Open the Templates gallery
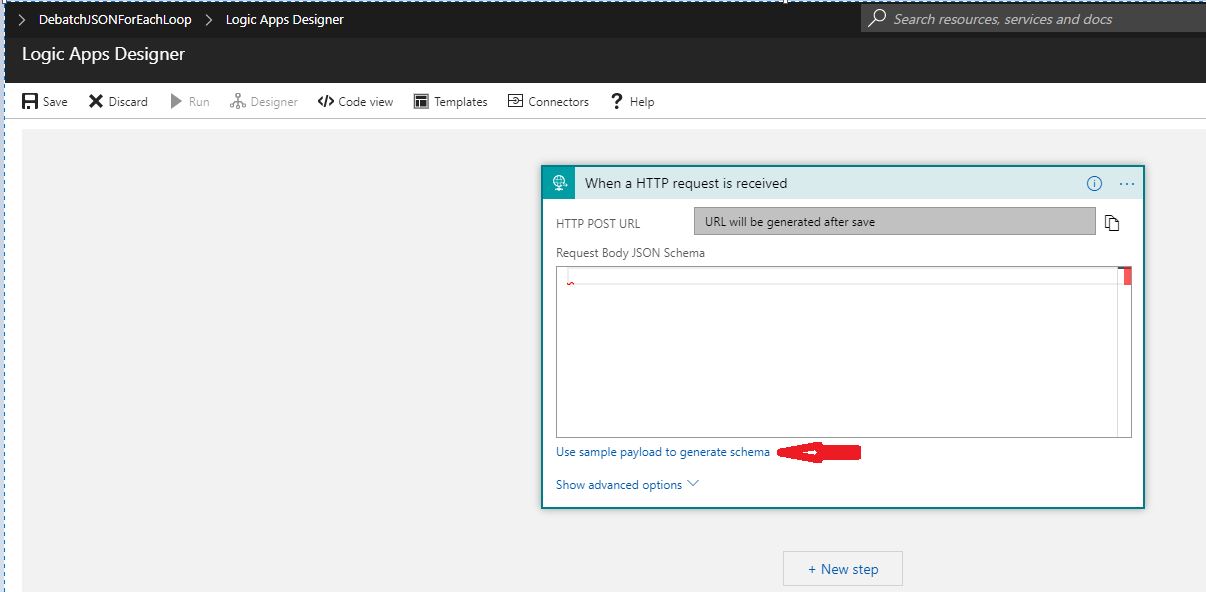This screenshot has height=592, width=1206. pyautogui.click(x=451, y=101)
